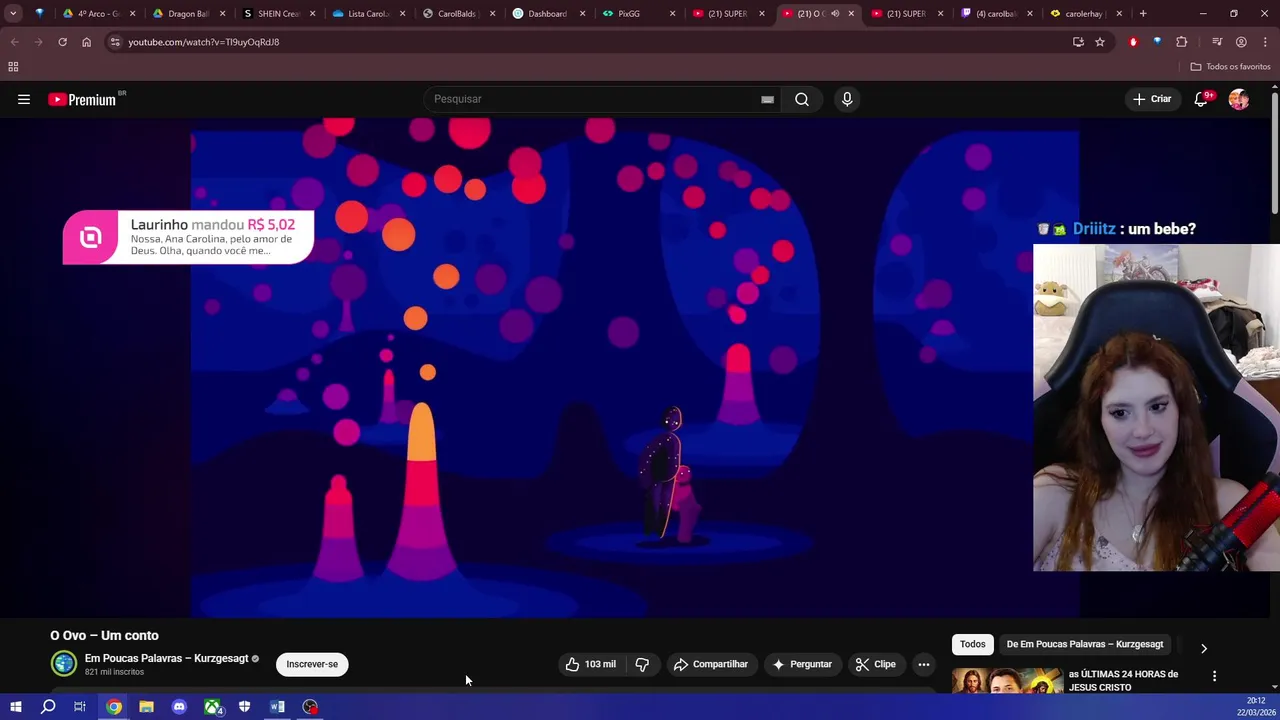
Task: Open Em Poucas Palavras – Kurzgesagt channel link
Action: [166, 658]
